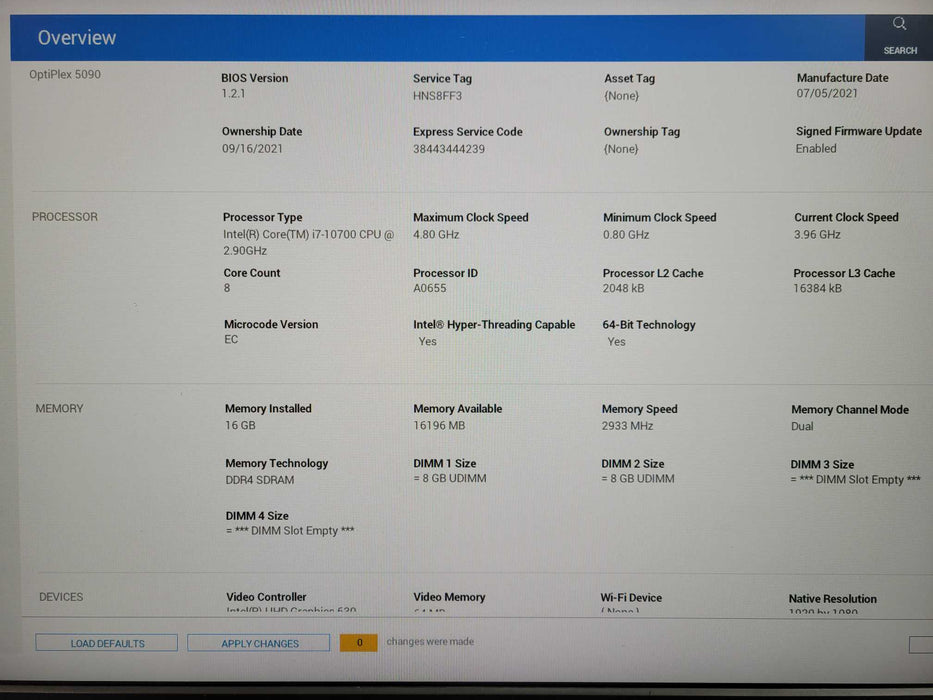Click the orange changes counter showing 0
Viewport: 933px width, 700px height.
359,642
